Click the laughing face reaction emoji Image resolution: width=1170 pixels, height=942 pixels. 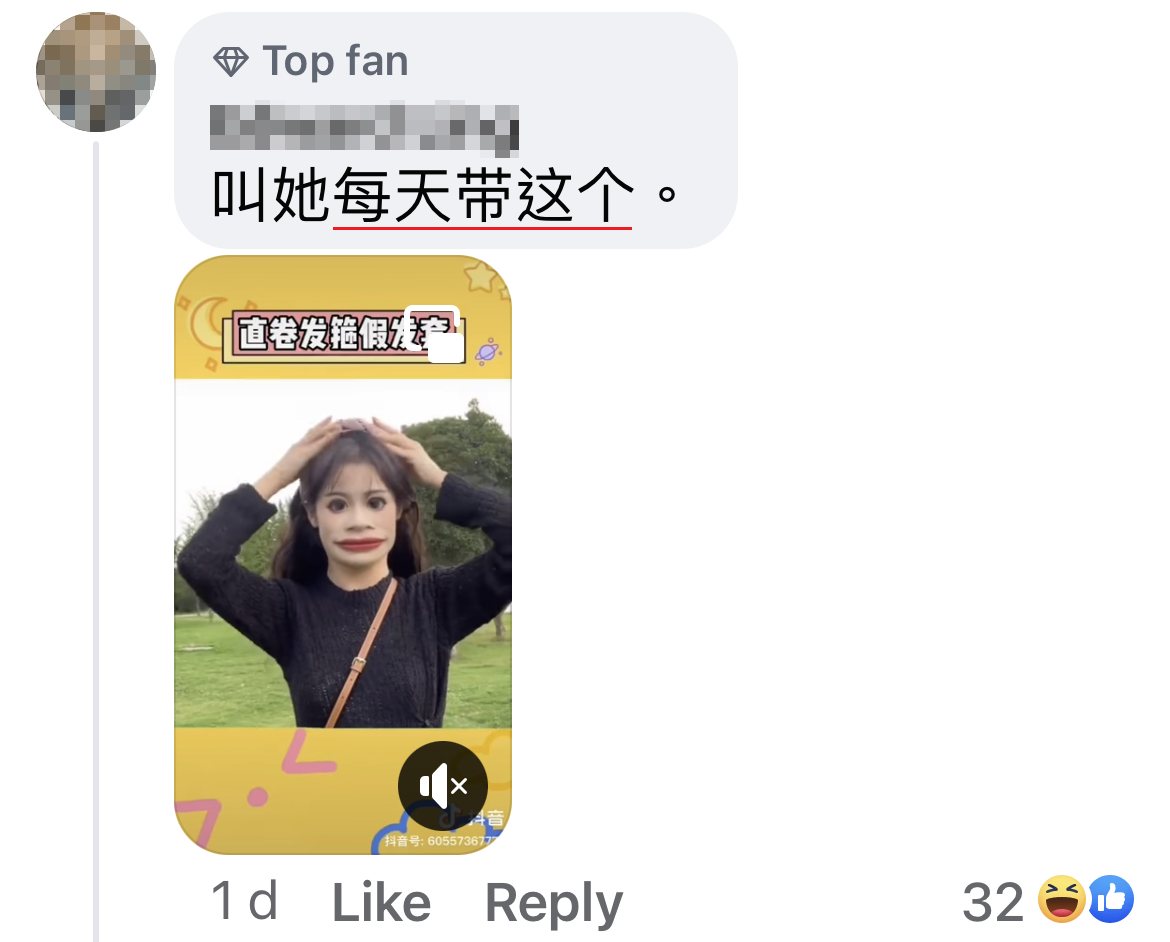pyautogui.click(x=1062, y=899)
